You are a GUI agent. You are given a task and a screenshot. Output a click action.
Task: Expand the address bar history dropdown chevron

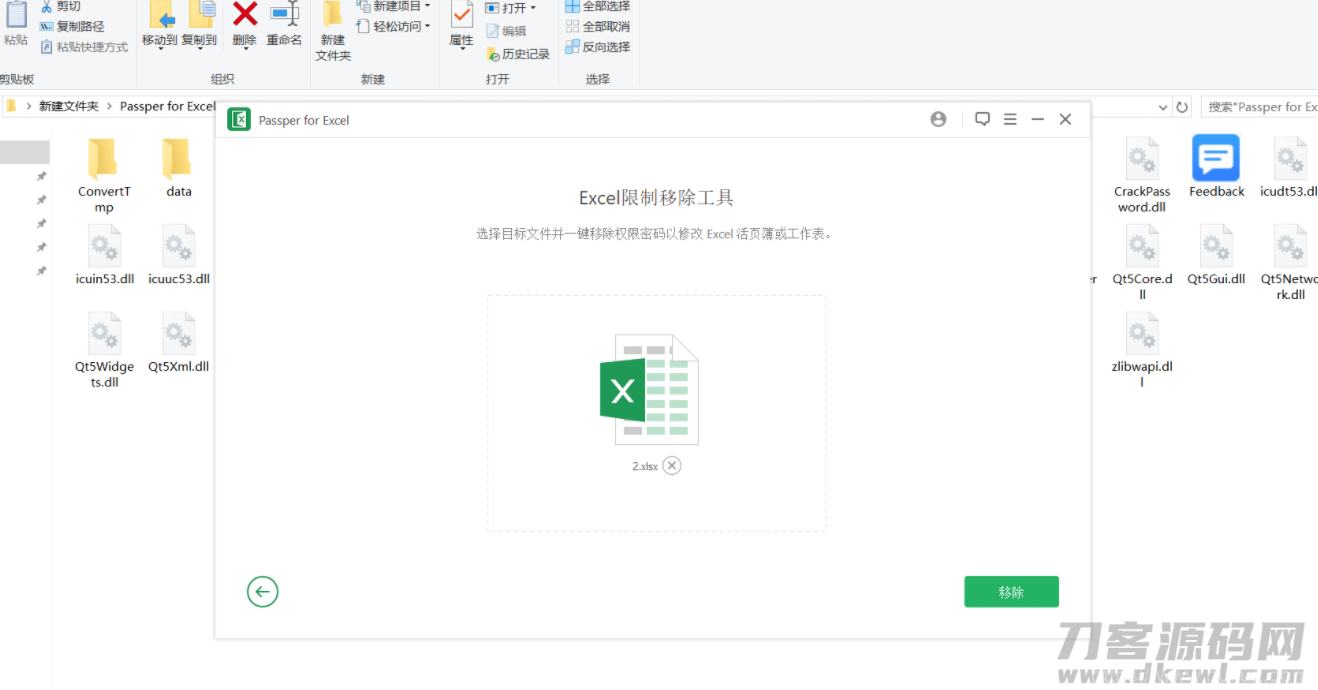[x=1163, y=107]
